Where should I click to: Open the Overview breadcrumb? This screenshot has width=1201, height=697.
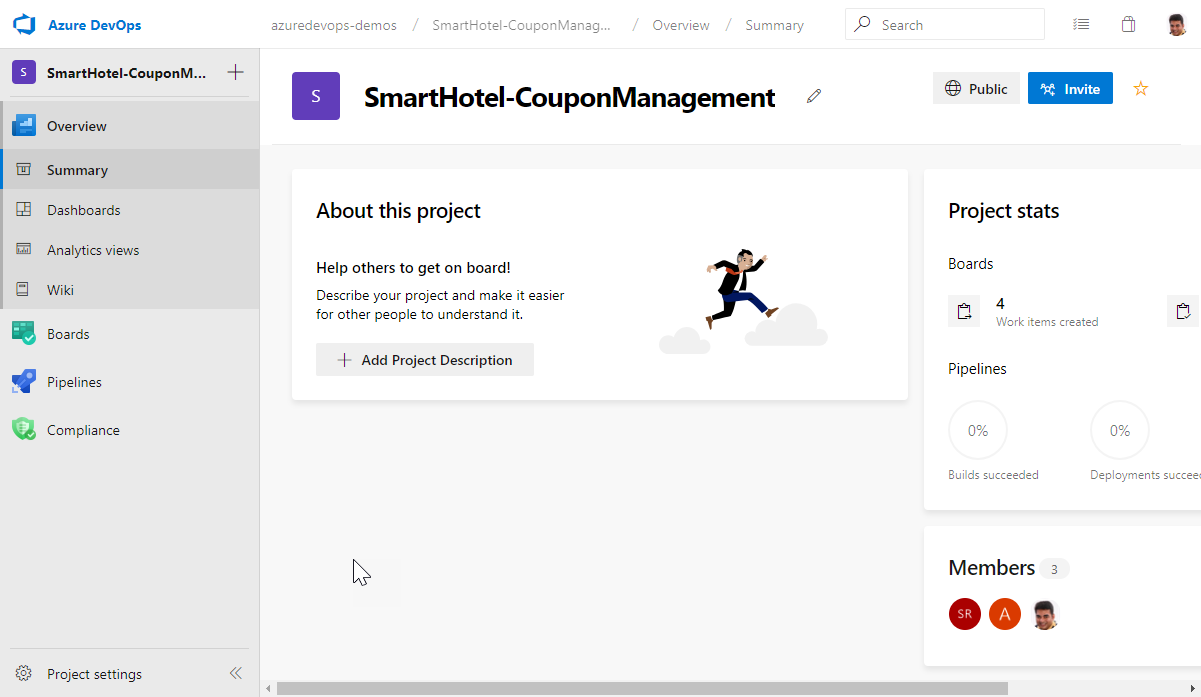click(681, 25)
